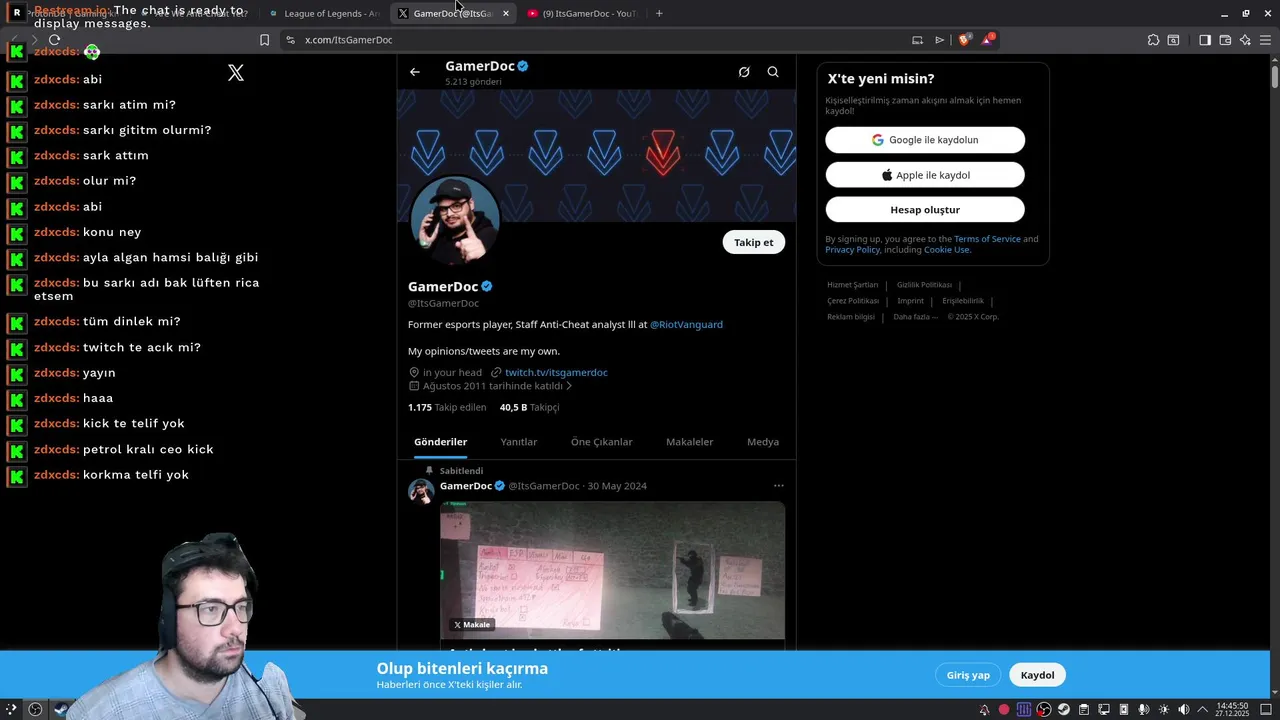This screenshot has height=720, width=1280.
Task: Click the microphone icon in system tray
Action: 1144,710
